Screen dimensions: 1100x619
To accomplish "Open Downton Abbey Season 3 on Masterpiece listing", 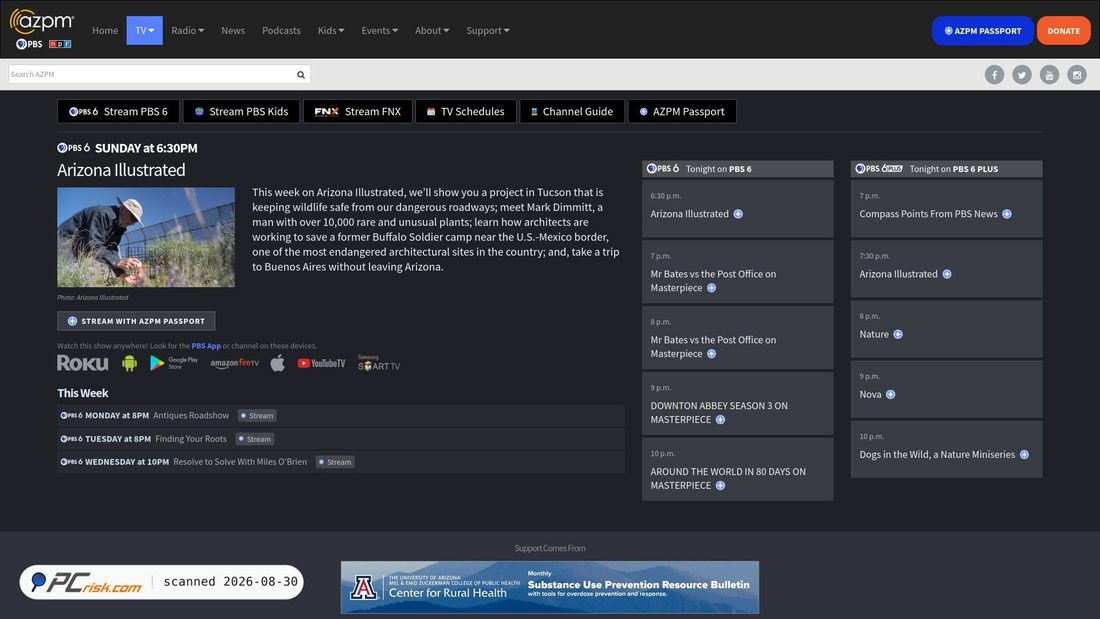I will 719,413.
